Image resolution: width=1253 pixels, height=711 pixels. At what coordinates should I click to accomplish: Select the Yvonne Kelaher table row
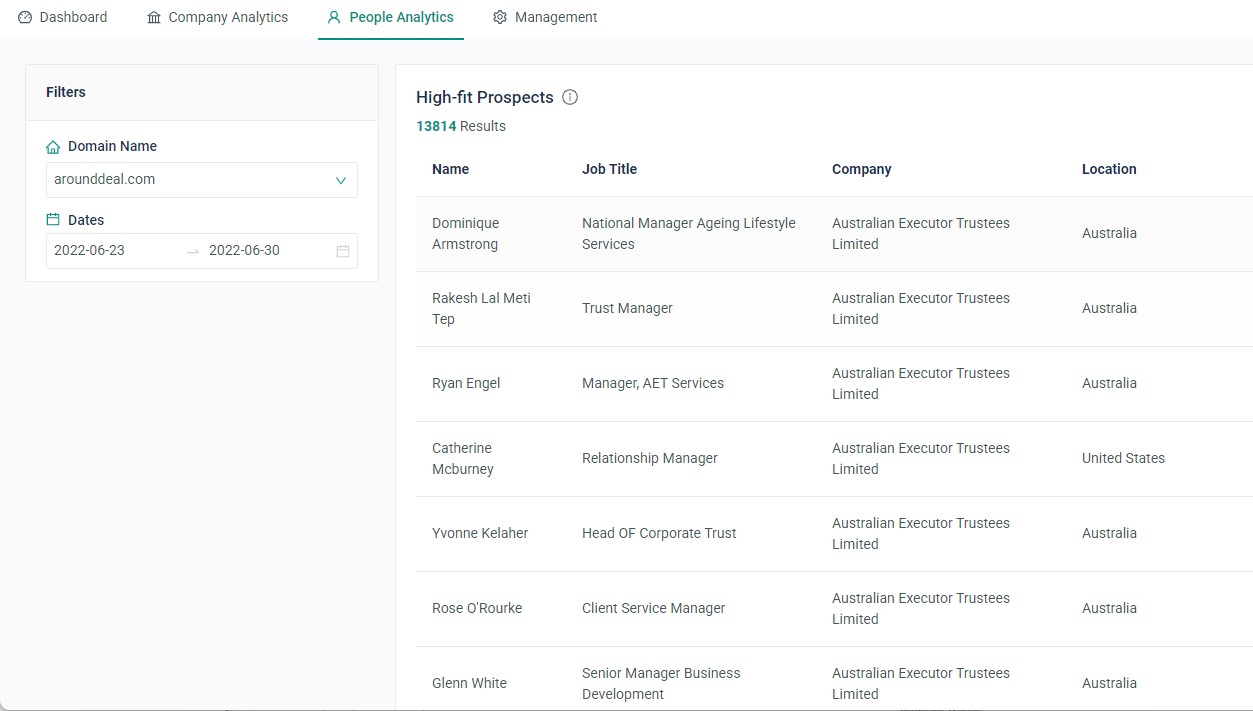tap(800, 533)
